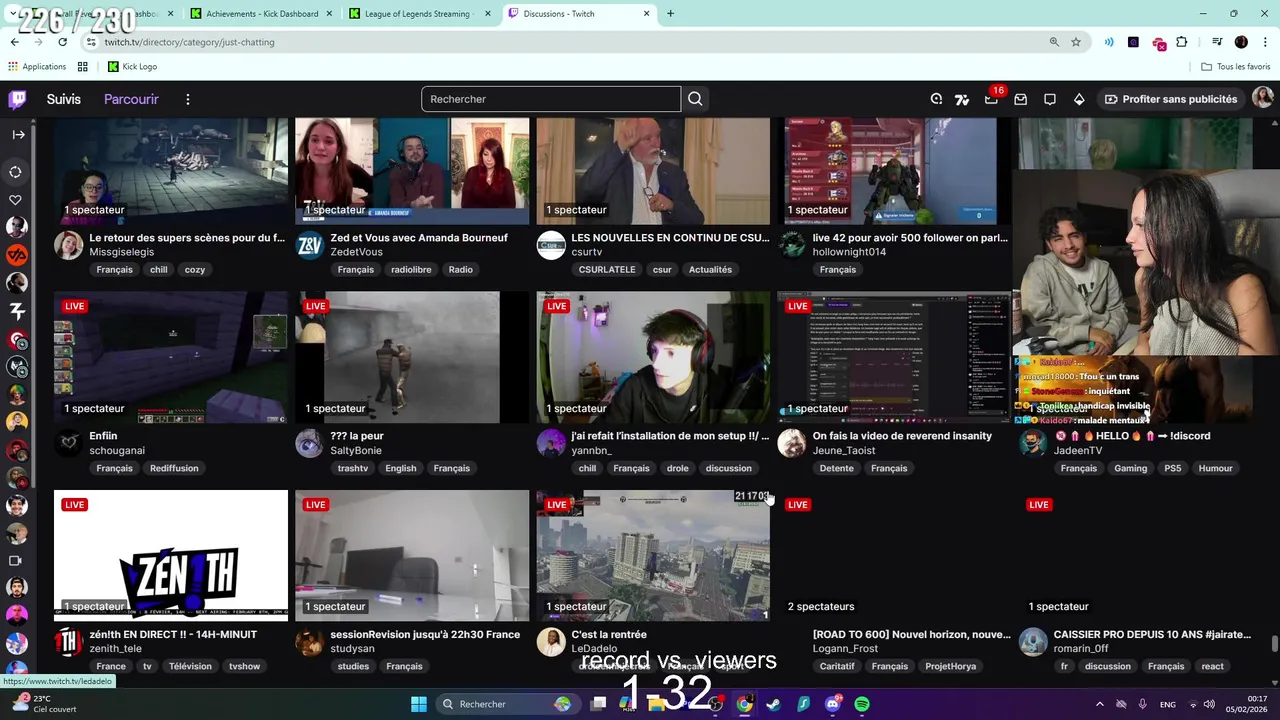Click the studysan channel avatar
1280x720 pixels.
pyautogui.click(x=310, y=641)
